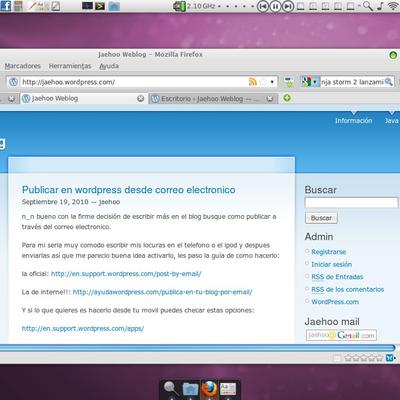Open the terminal launcher in the top panel
This screenshot has width=400, height=400.
tap(100, 6)
